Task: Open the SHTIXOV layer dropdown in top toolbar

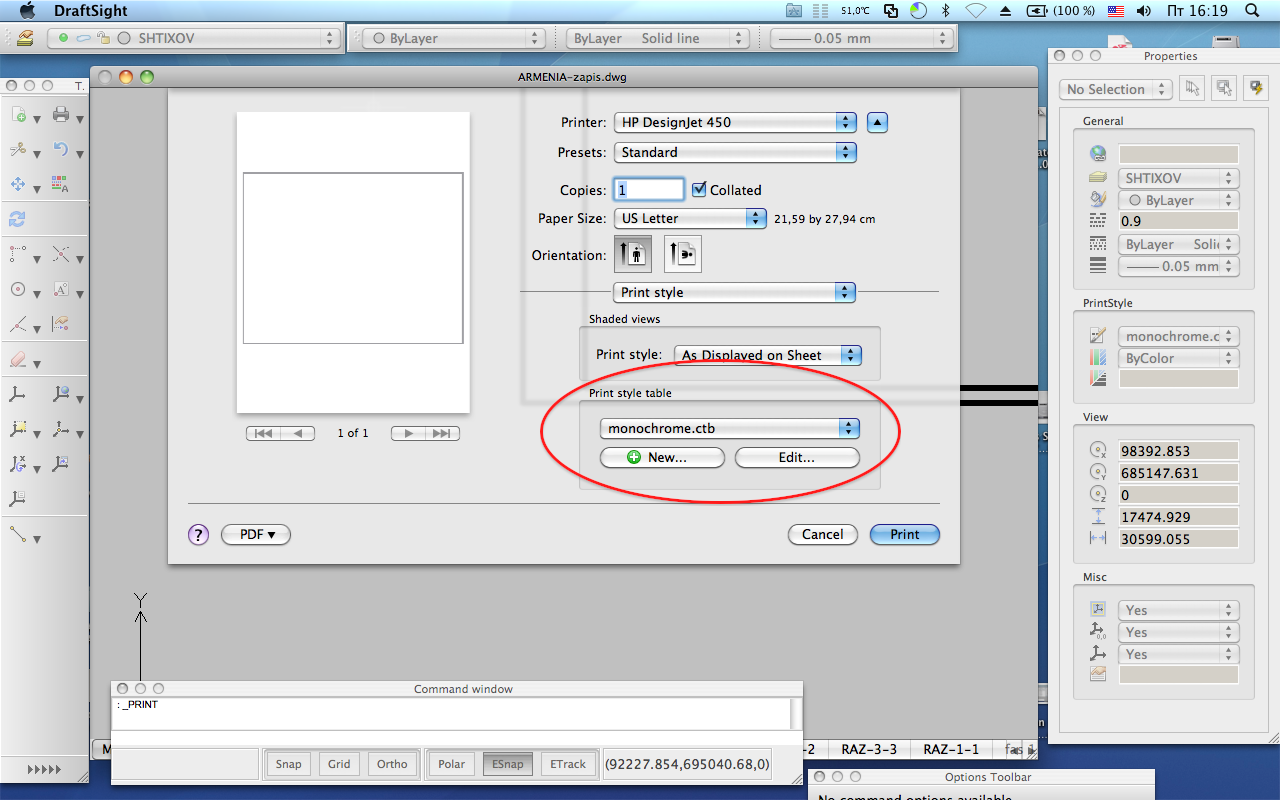Action: pyautogui.click(x=195, y=38)
